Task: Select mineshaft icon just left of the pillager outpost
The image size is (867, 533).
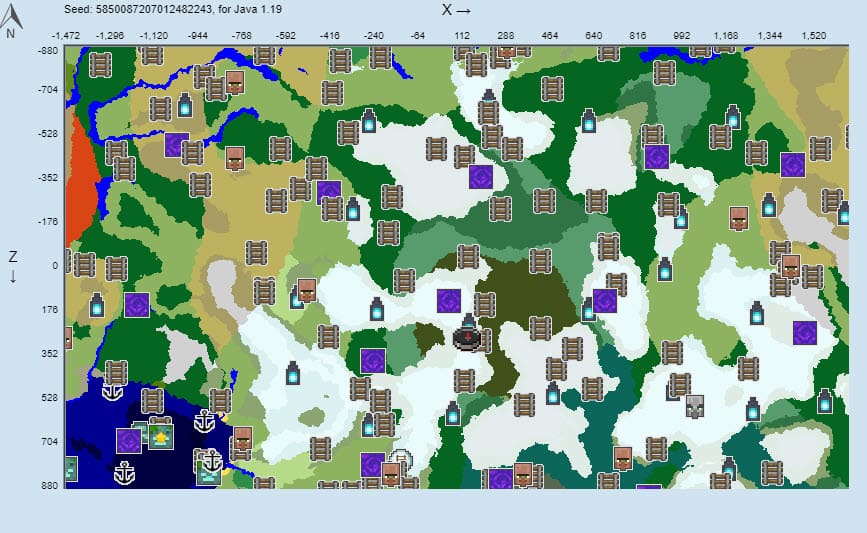Action: coord(680,385)
